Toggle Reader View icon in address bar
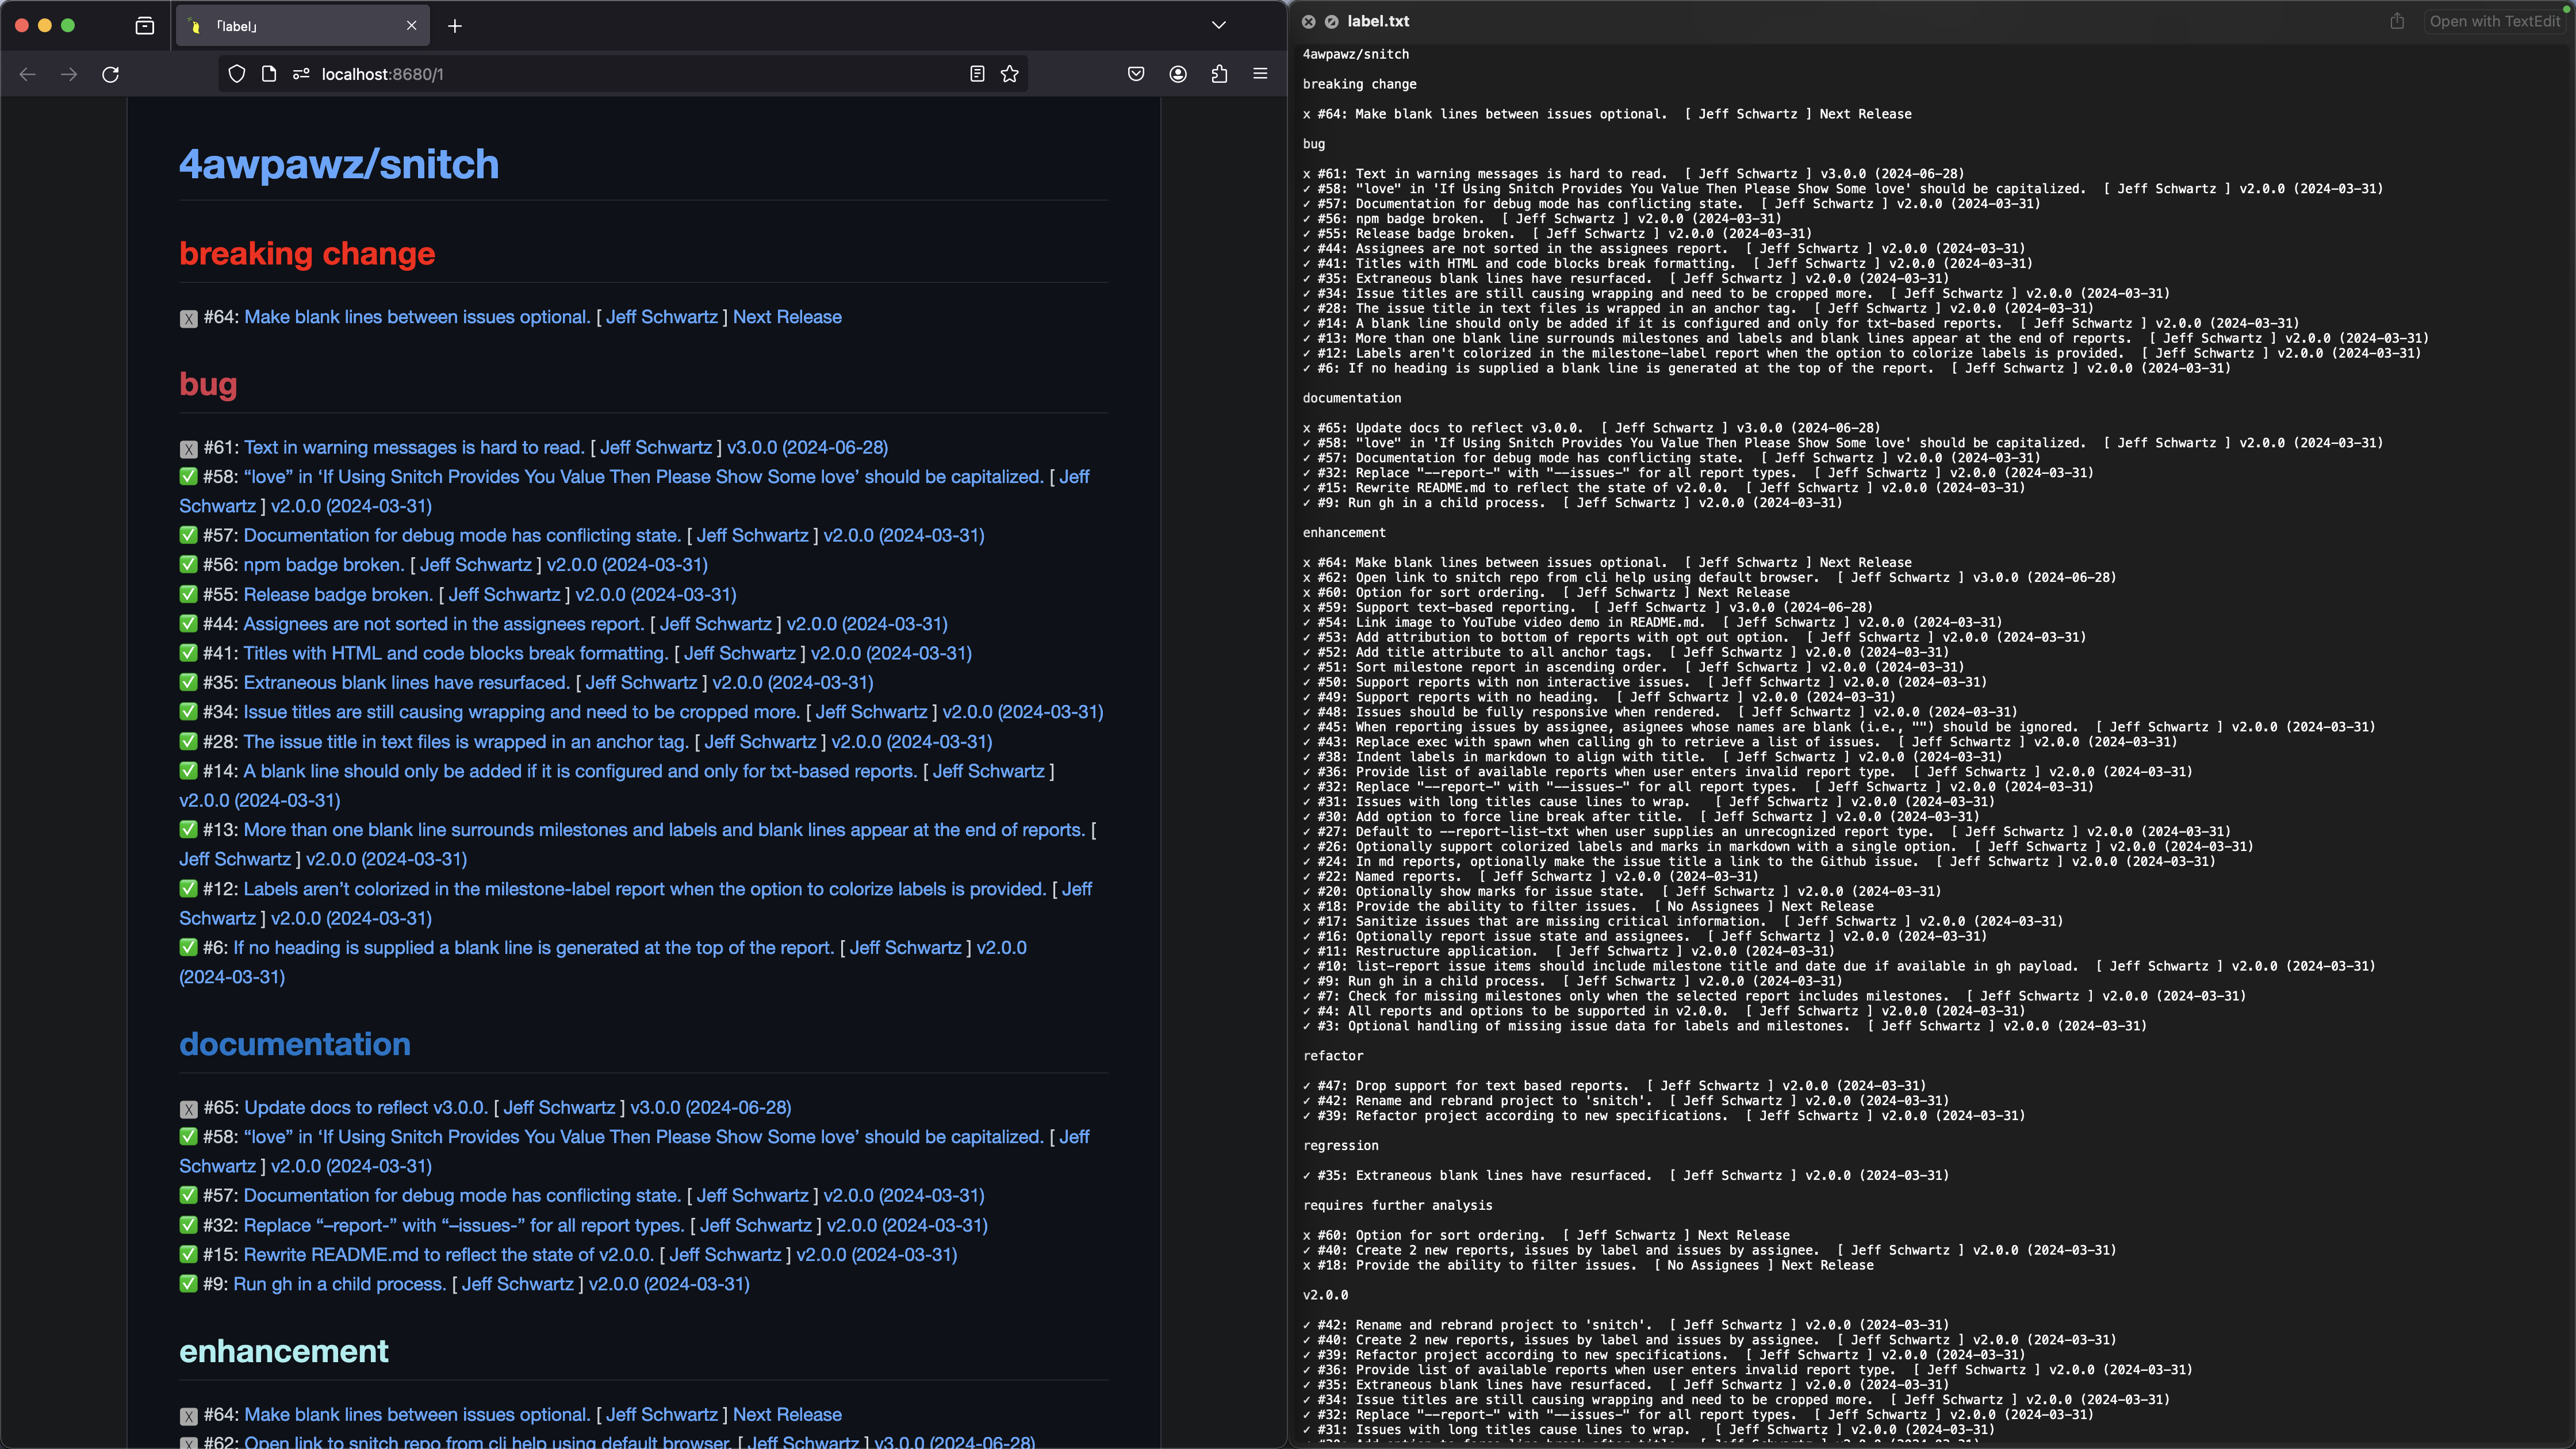This screenshot has width=2576, height=1449. tap(977, 74)
